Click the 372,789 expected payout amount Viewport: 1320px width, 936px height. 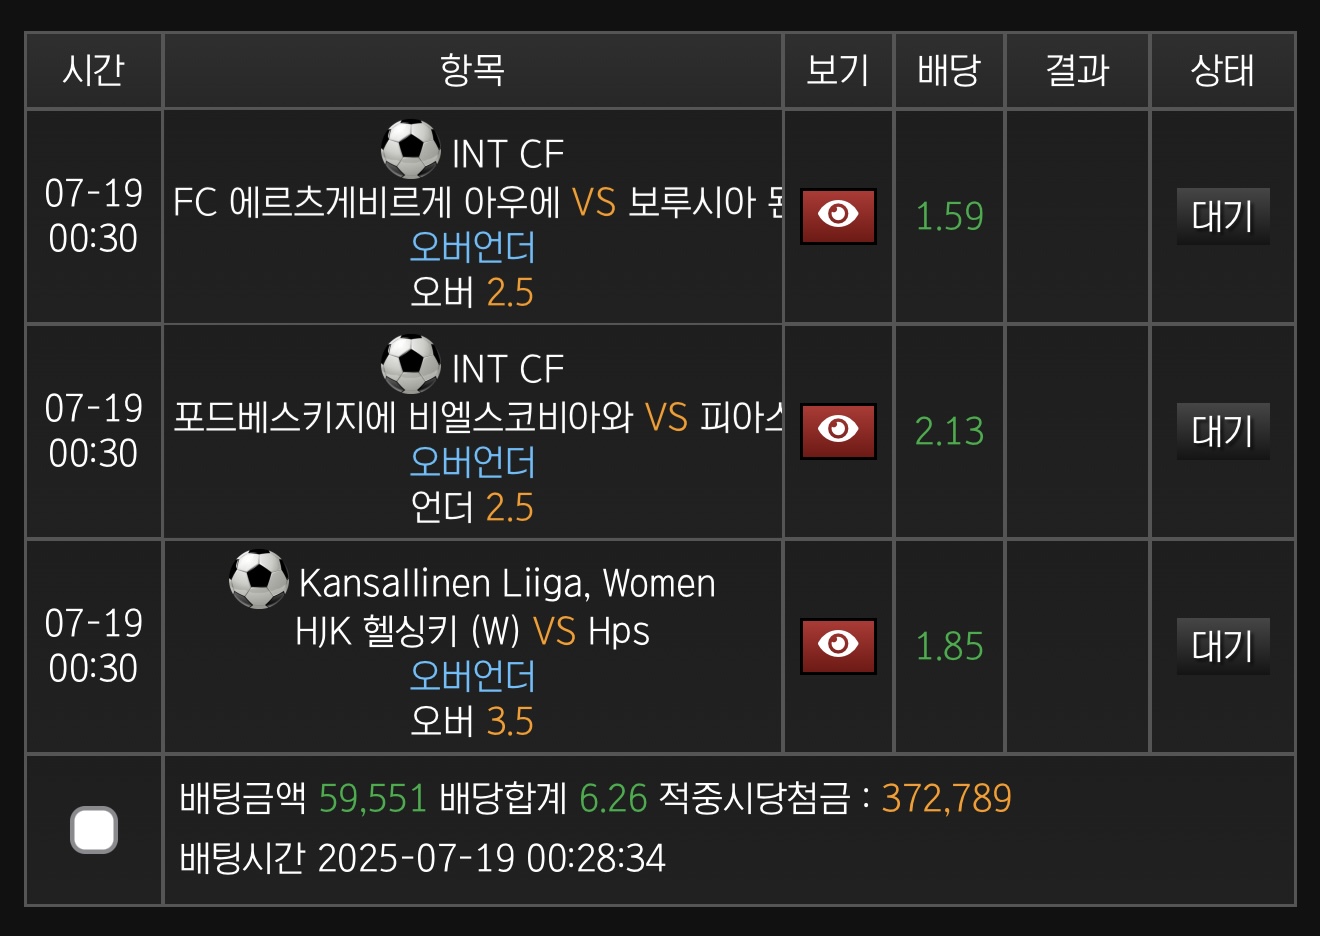point(946,799)
